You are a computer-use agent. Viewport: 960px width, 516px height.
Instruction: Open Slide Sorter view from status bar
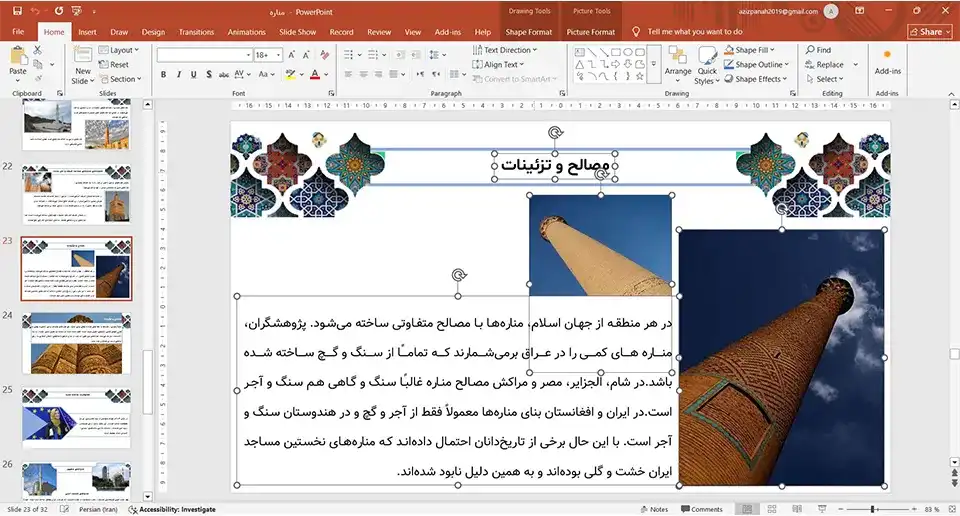[x=772, y=509]
